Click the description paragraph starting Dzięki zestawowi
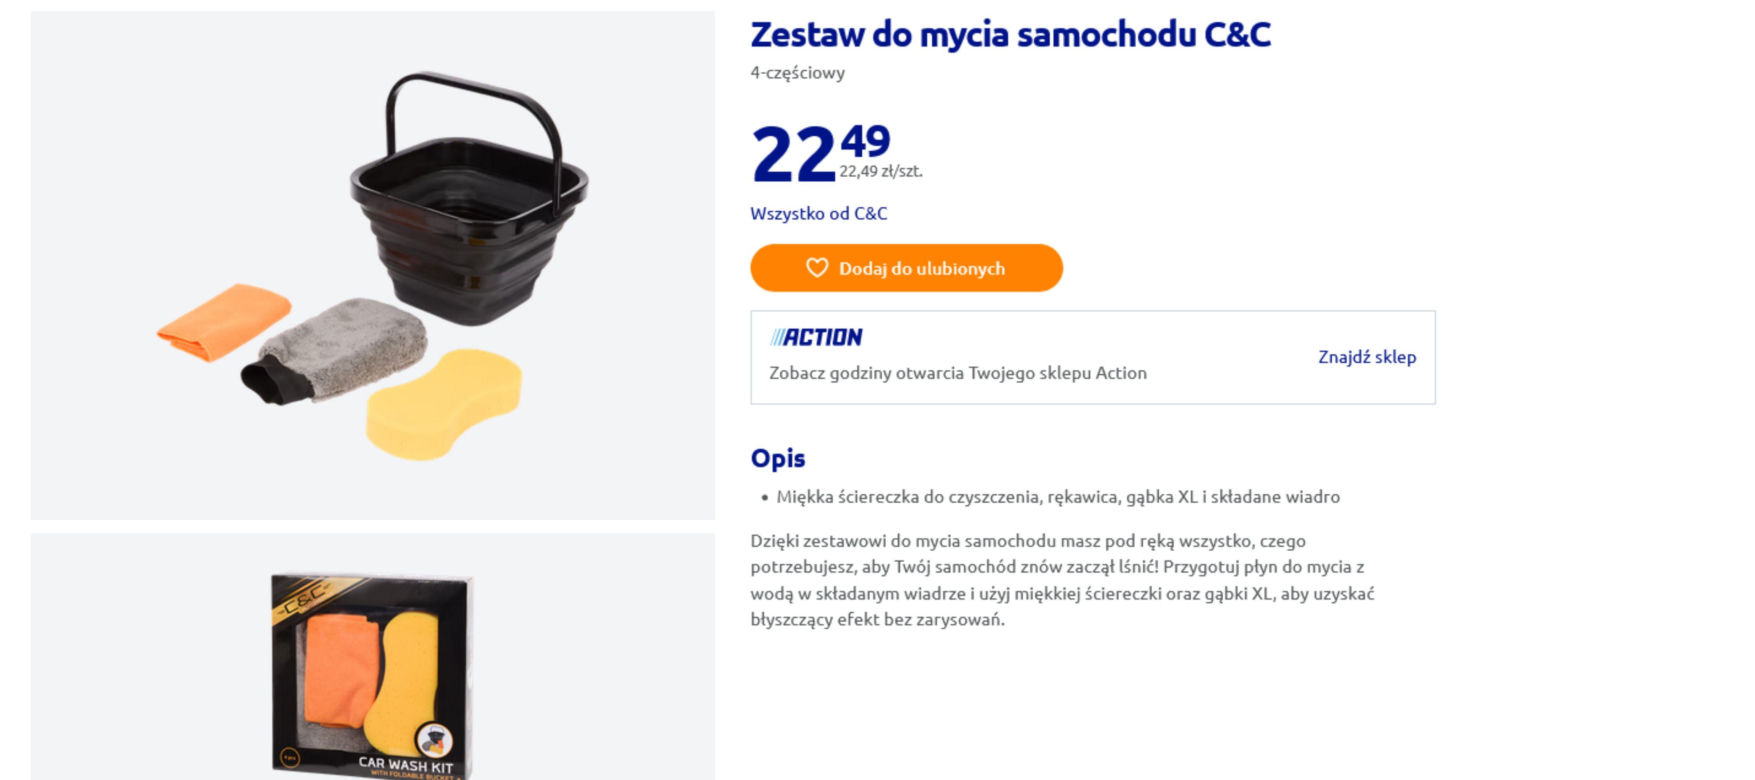 (1063, 580)
